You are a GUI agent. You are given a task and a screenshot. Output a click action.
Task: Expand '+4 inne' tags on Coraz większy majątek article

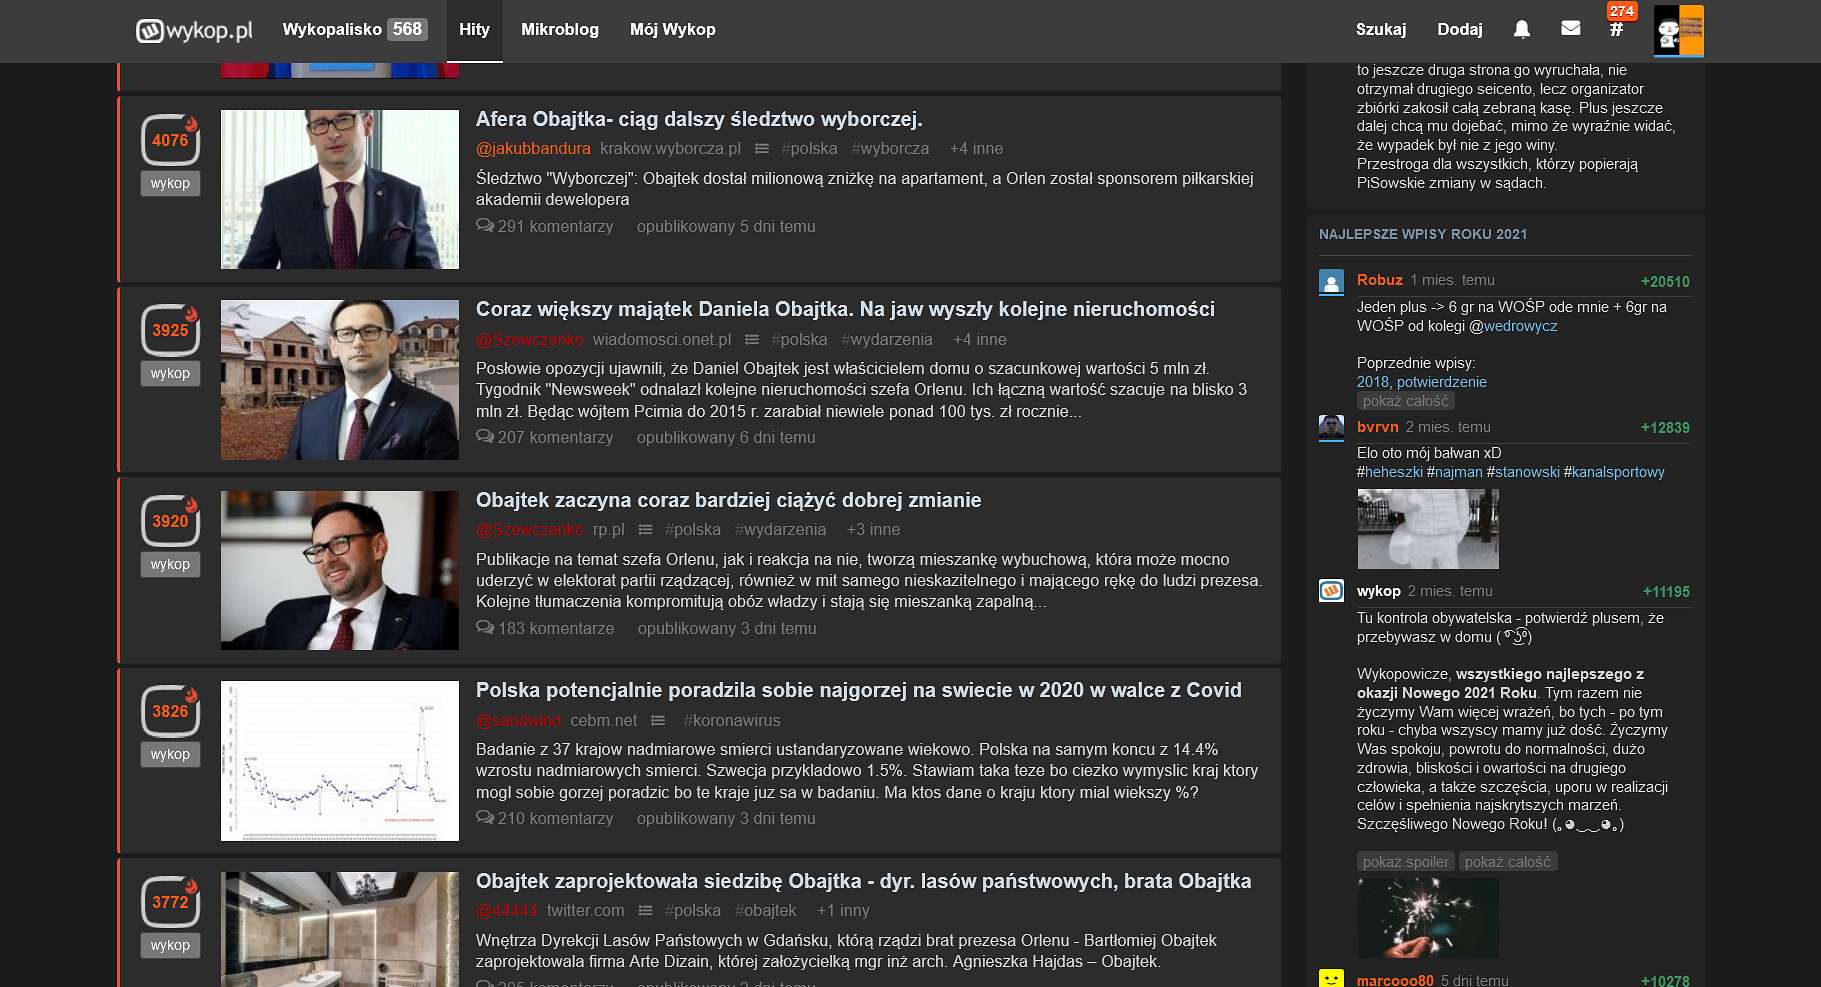[980, 339]
